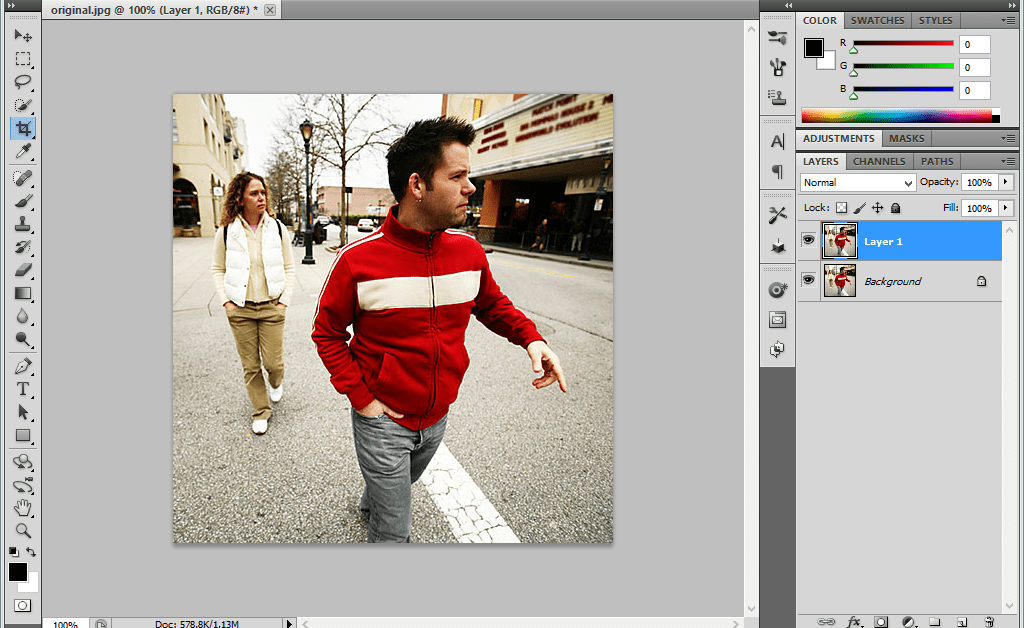Close the original.jpg document tab
The width and height of the screenshot is (1024, 628).
click(x=270, y=10)
